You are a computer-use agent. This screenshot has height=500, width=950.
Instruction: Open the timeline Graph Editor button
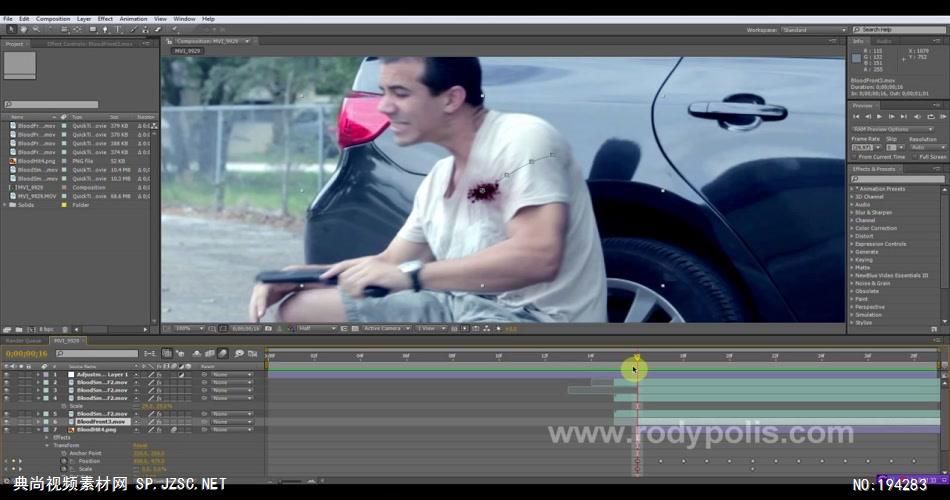253,353
